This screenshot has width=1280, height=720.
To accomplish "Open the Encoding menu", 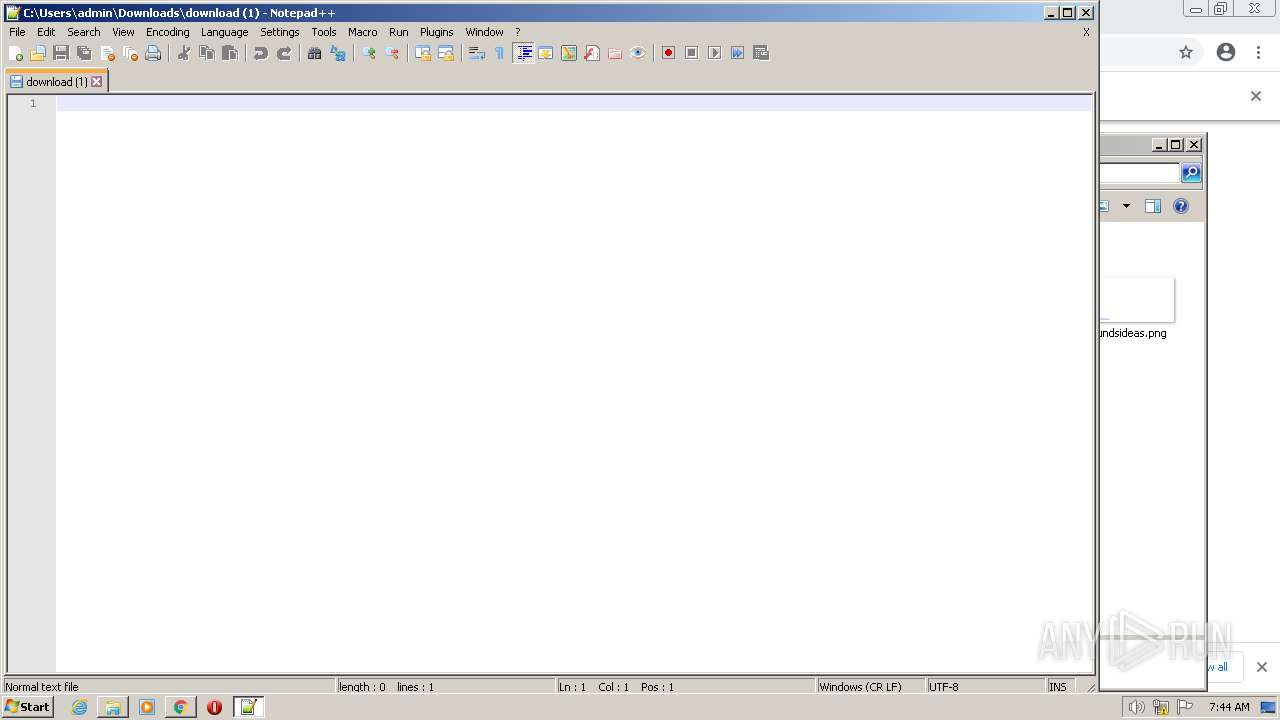I will point(168,32).
